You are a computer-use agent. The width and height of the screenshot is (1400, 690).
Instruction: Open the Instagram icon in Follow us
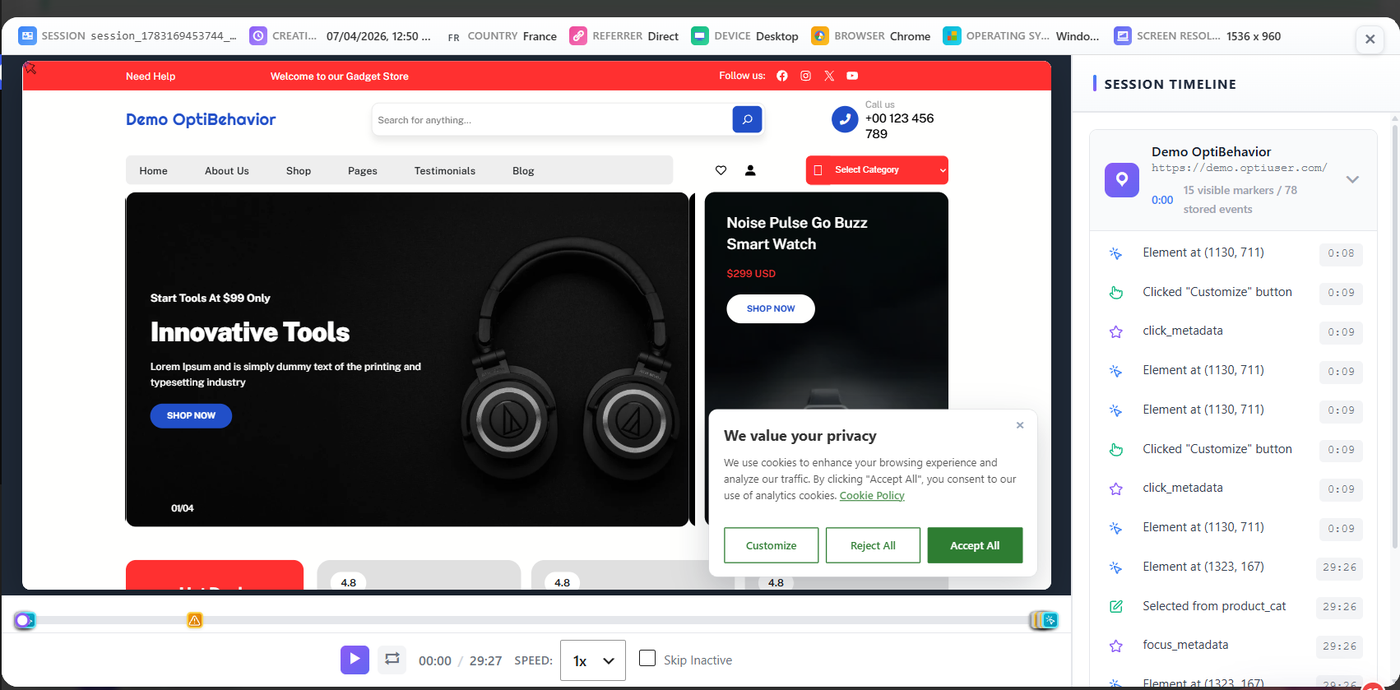(805, 76)
